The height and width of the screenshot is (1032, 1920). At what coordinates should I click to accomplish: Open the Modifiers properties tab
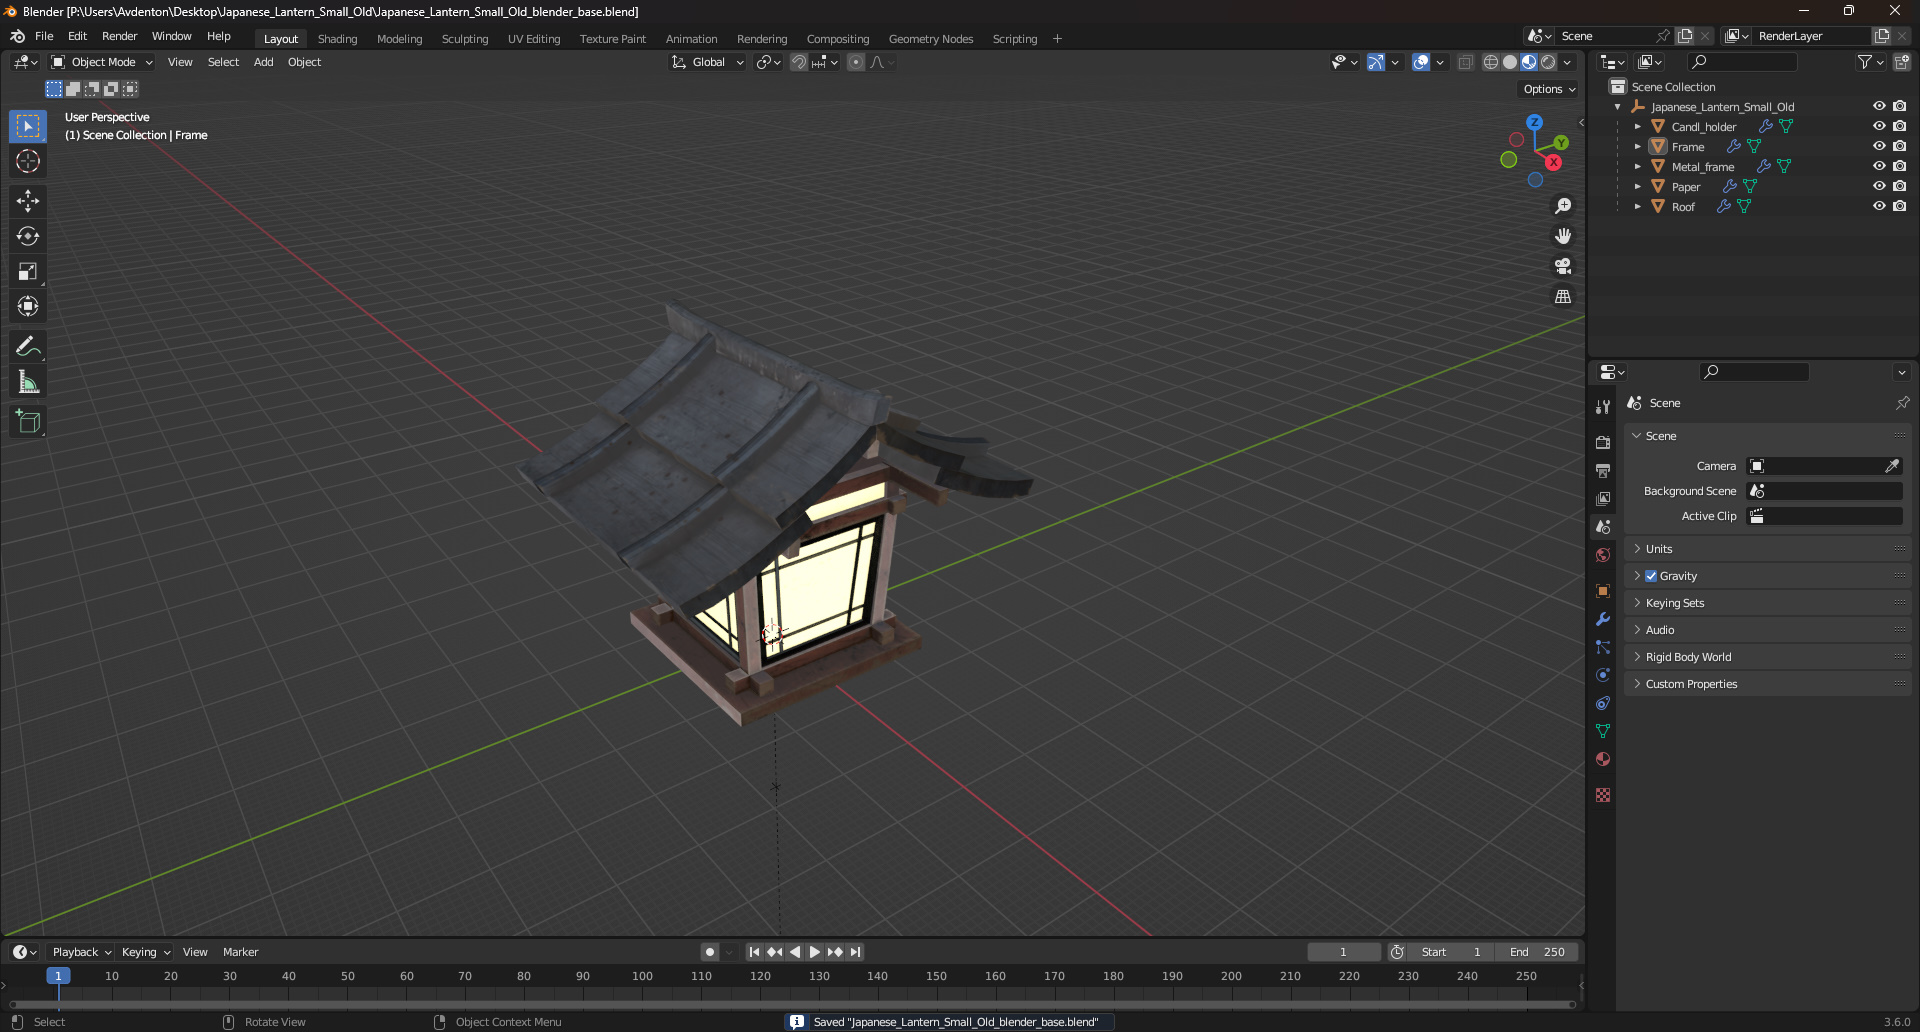pyautogui.click(x=1603, y=619)
